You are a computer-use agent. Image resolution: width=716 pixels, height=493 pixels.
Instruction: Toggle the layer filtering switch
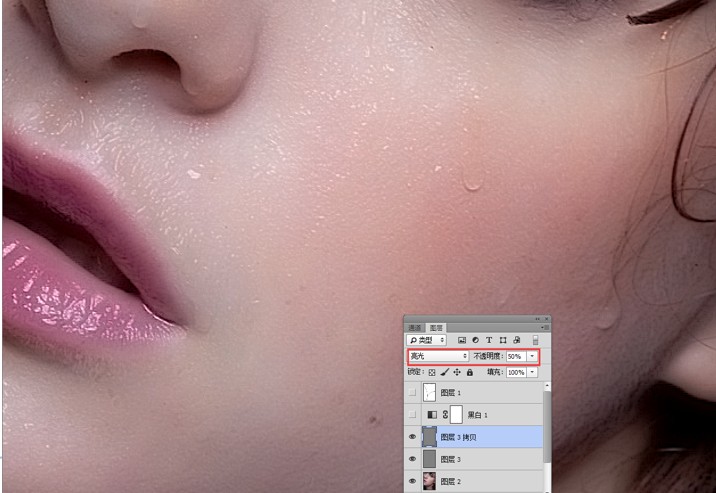(x=536, y=340)
